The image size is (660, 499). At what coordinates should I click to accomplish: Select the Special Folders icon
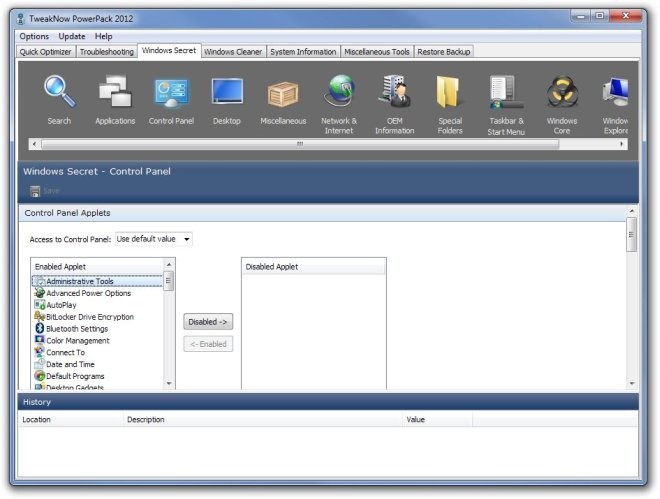tap(449, 91)
